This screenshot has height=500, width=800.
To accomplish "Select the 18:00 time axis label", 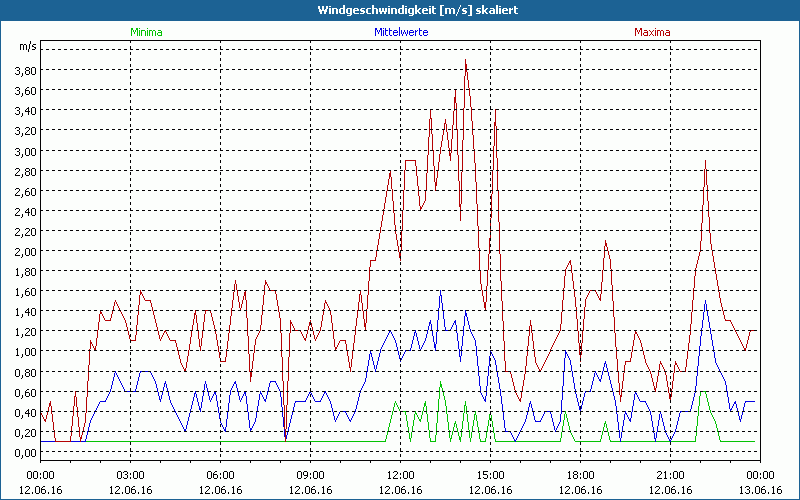I will [x=580, y=475].
